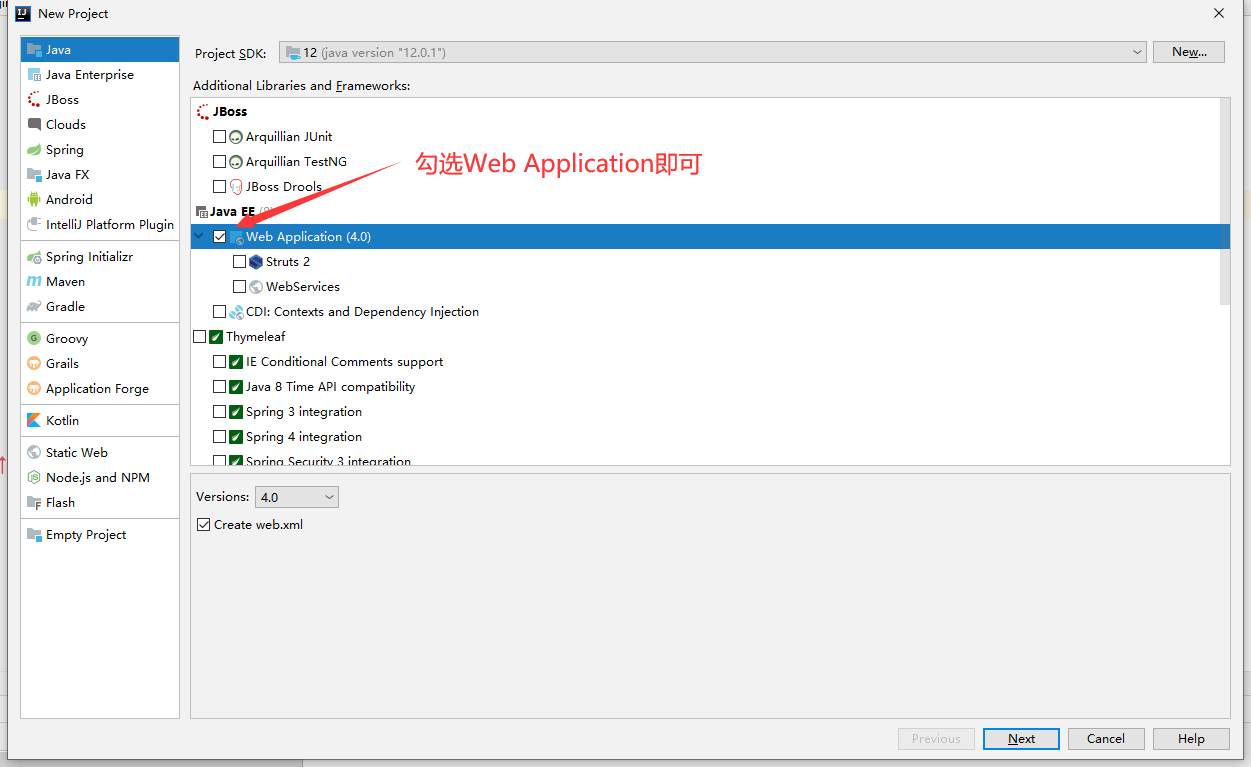The image size is (1251, 767).
Task: Toggle the Create web.xml checkbox
Action: pyautogui.click(x=204, y=525)
